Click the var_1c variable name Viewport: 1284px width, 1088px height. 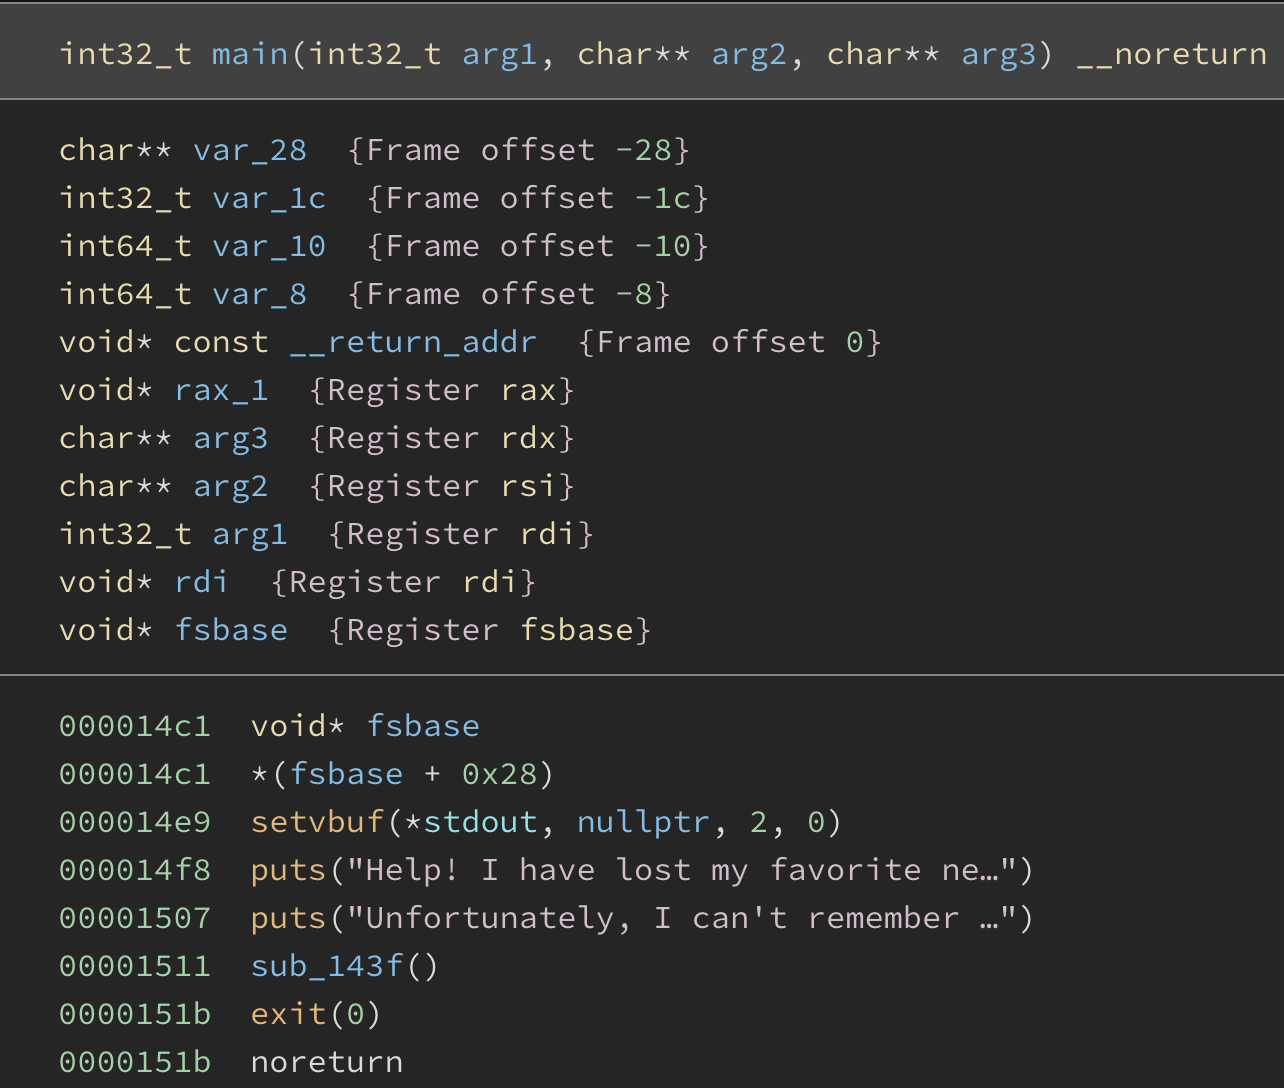pos(269,198)
